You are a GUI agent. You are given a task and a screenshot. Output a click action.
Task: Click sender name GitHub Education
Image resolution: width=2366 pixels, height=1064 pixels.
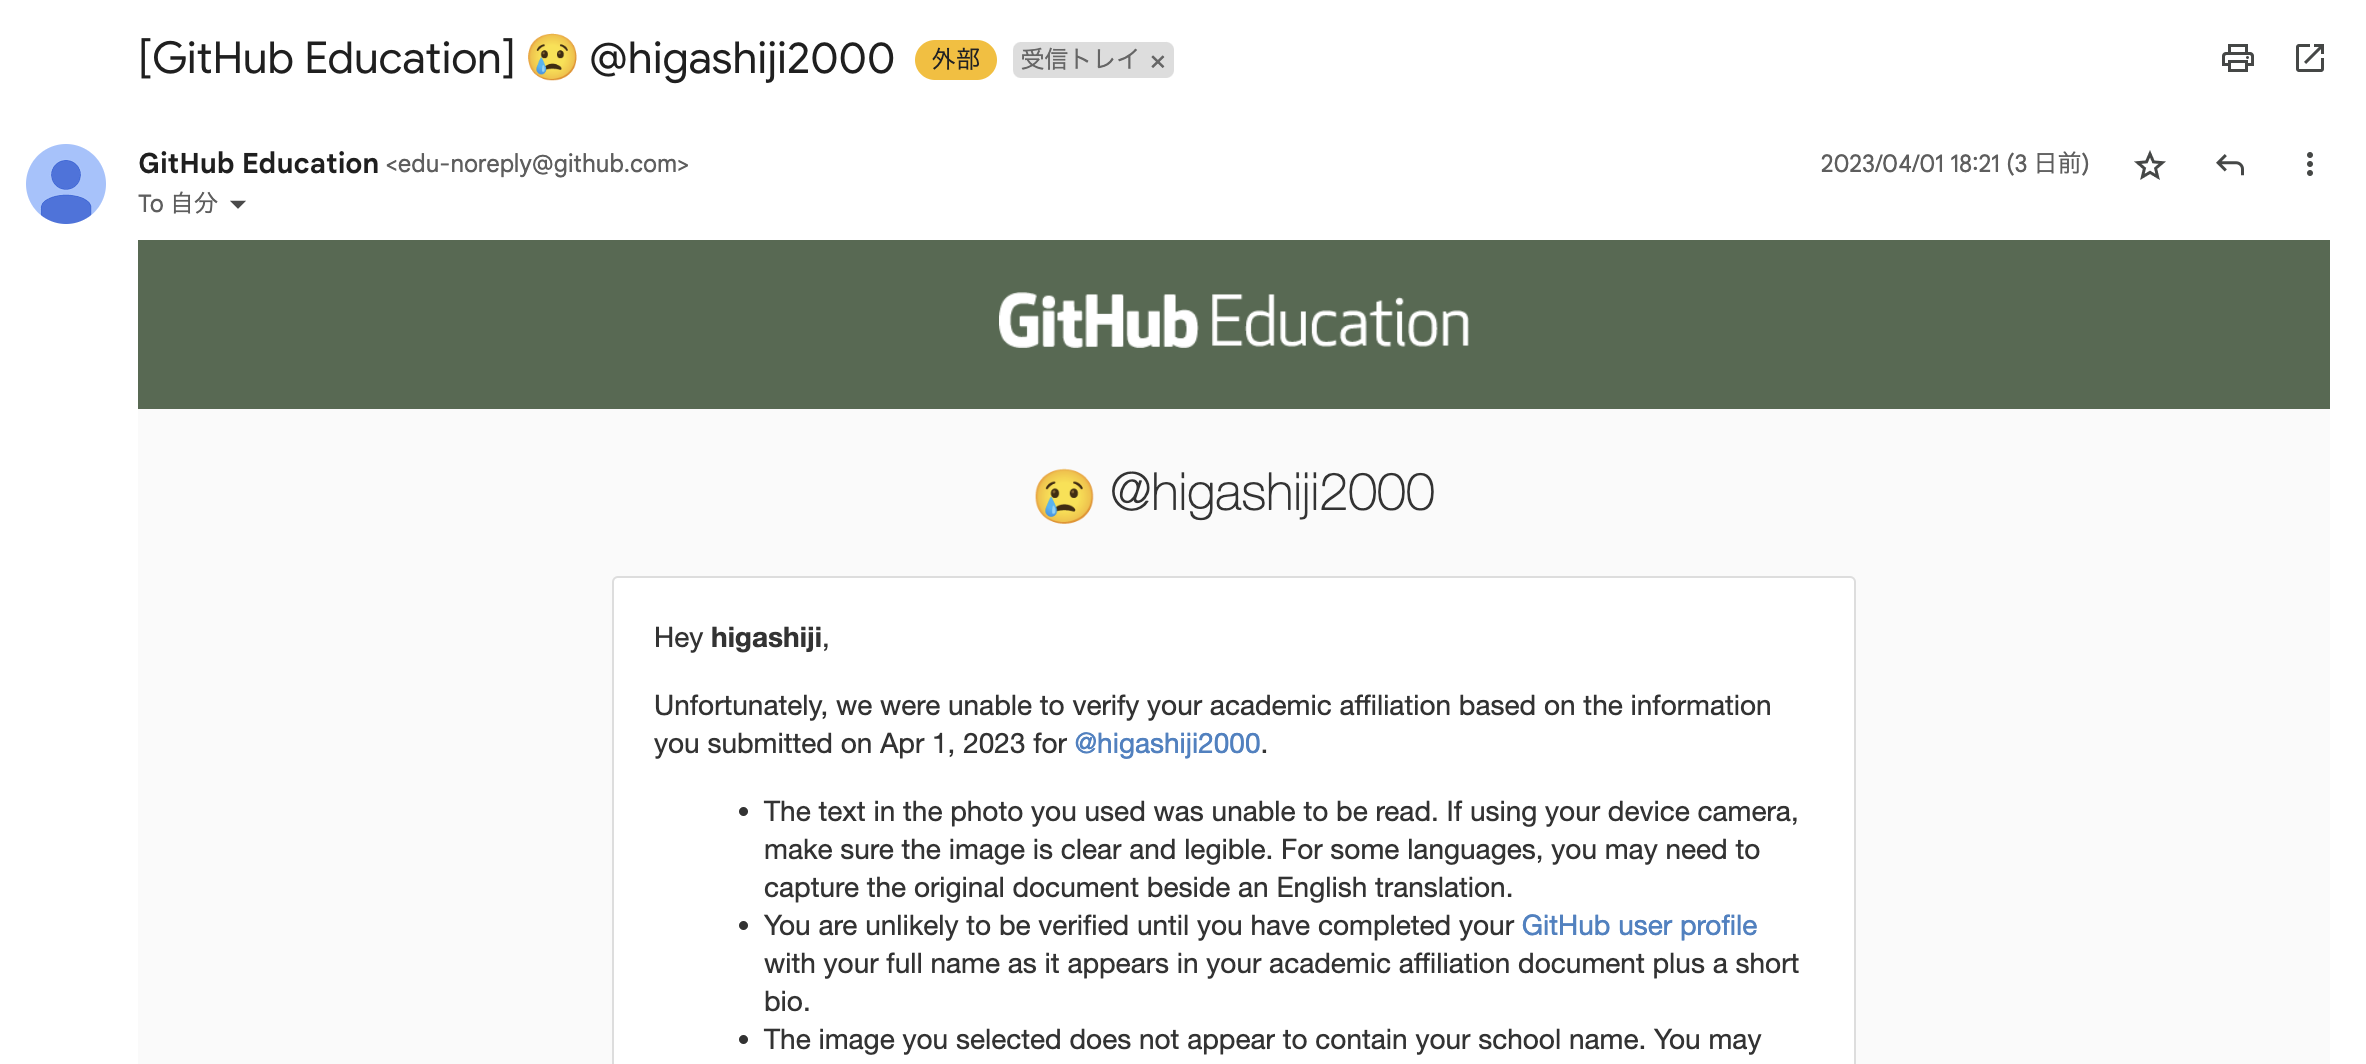pos(258,163)
